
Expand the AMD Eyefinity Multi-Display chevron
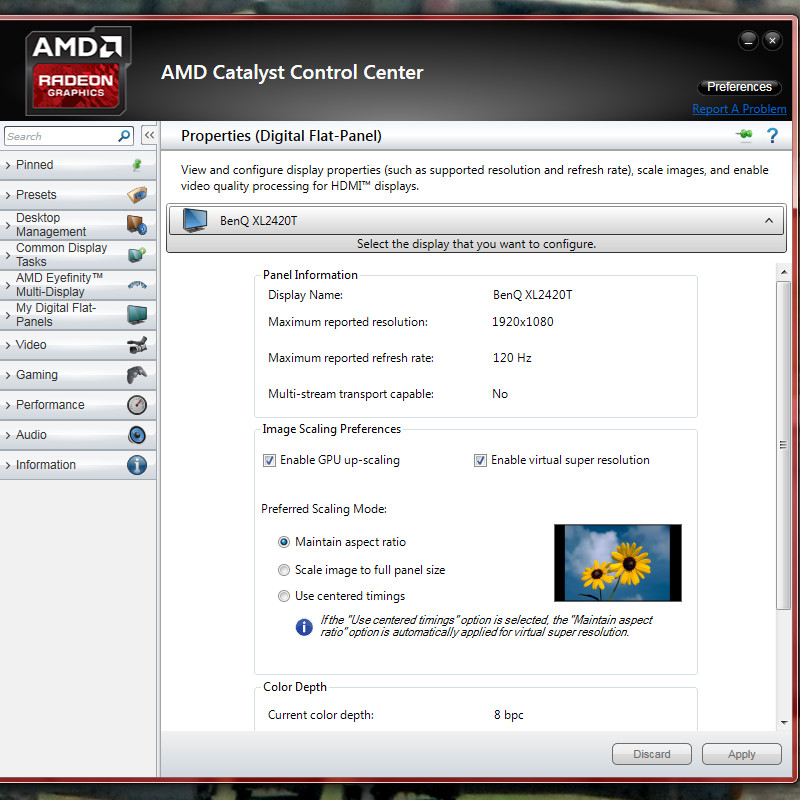pos(8,285)
